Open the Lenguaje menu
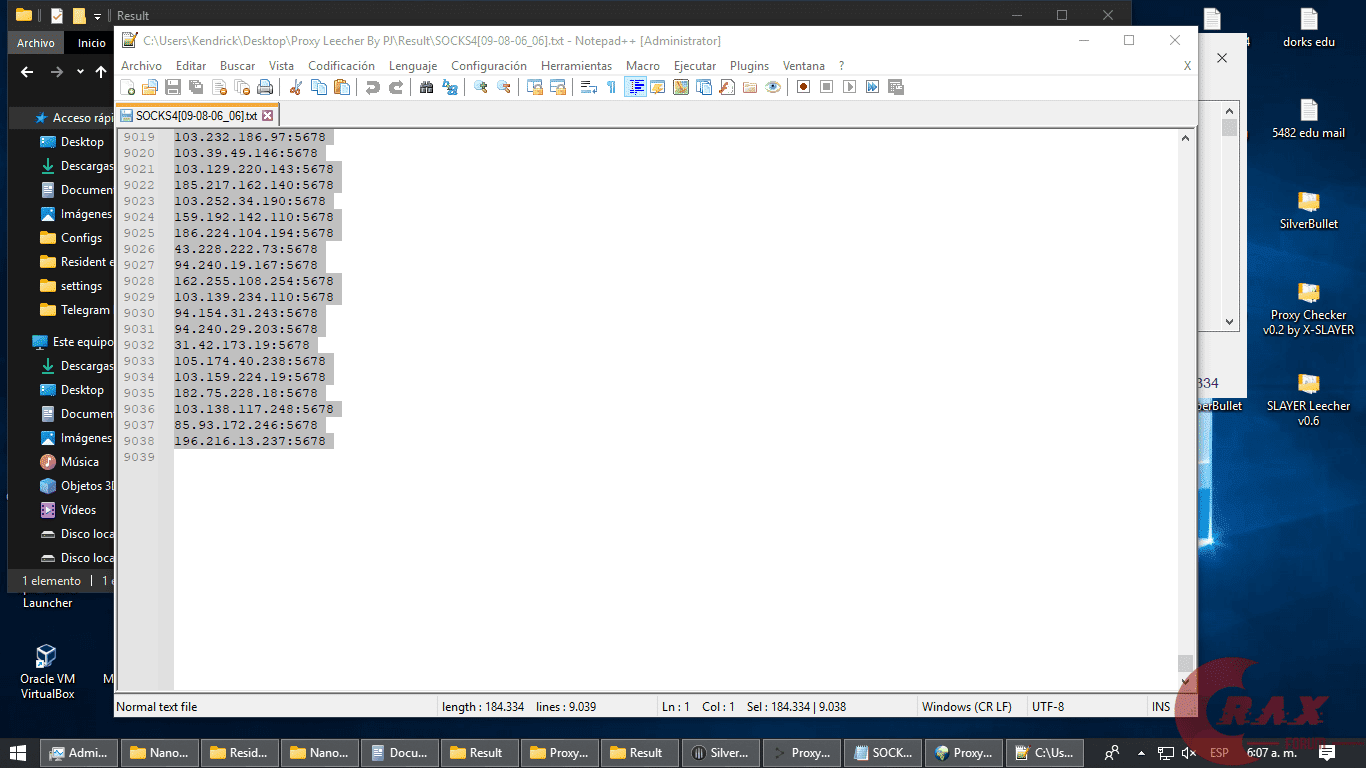This screenshot has height=768, width=1366. (x=413, y=66)
